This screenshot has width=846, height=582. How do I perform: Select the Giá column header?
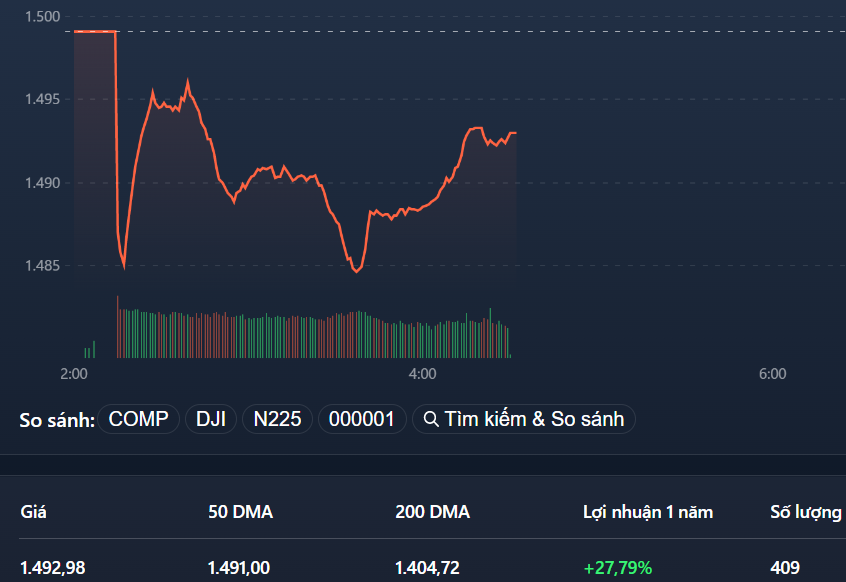(33, 511)
